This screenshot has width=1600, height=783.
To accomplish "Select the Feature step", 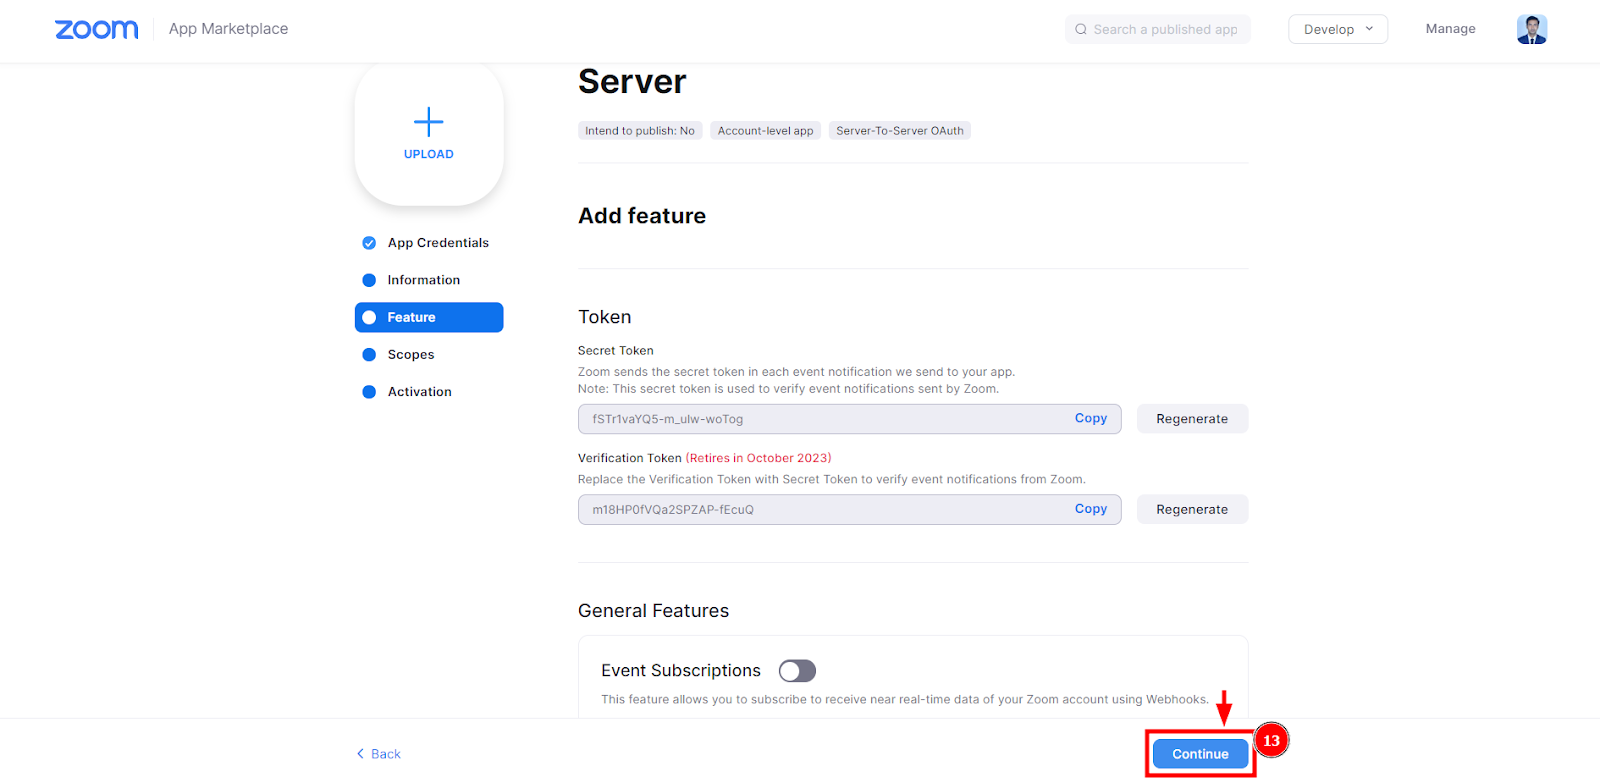I will 429,317.
